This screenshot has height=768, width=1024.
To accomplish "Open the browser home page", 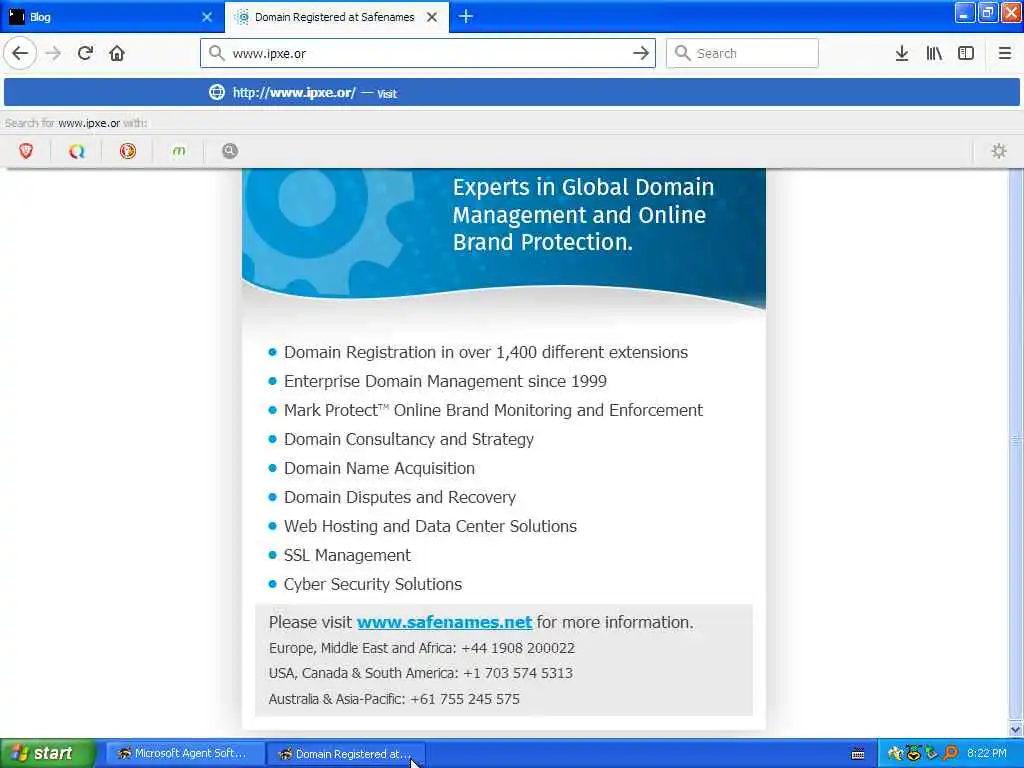I will click(x=117, y=54).
